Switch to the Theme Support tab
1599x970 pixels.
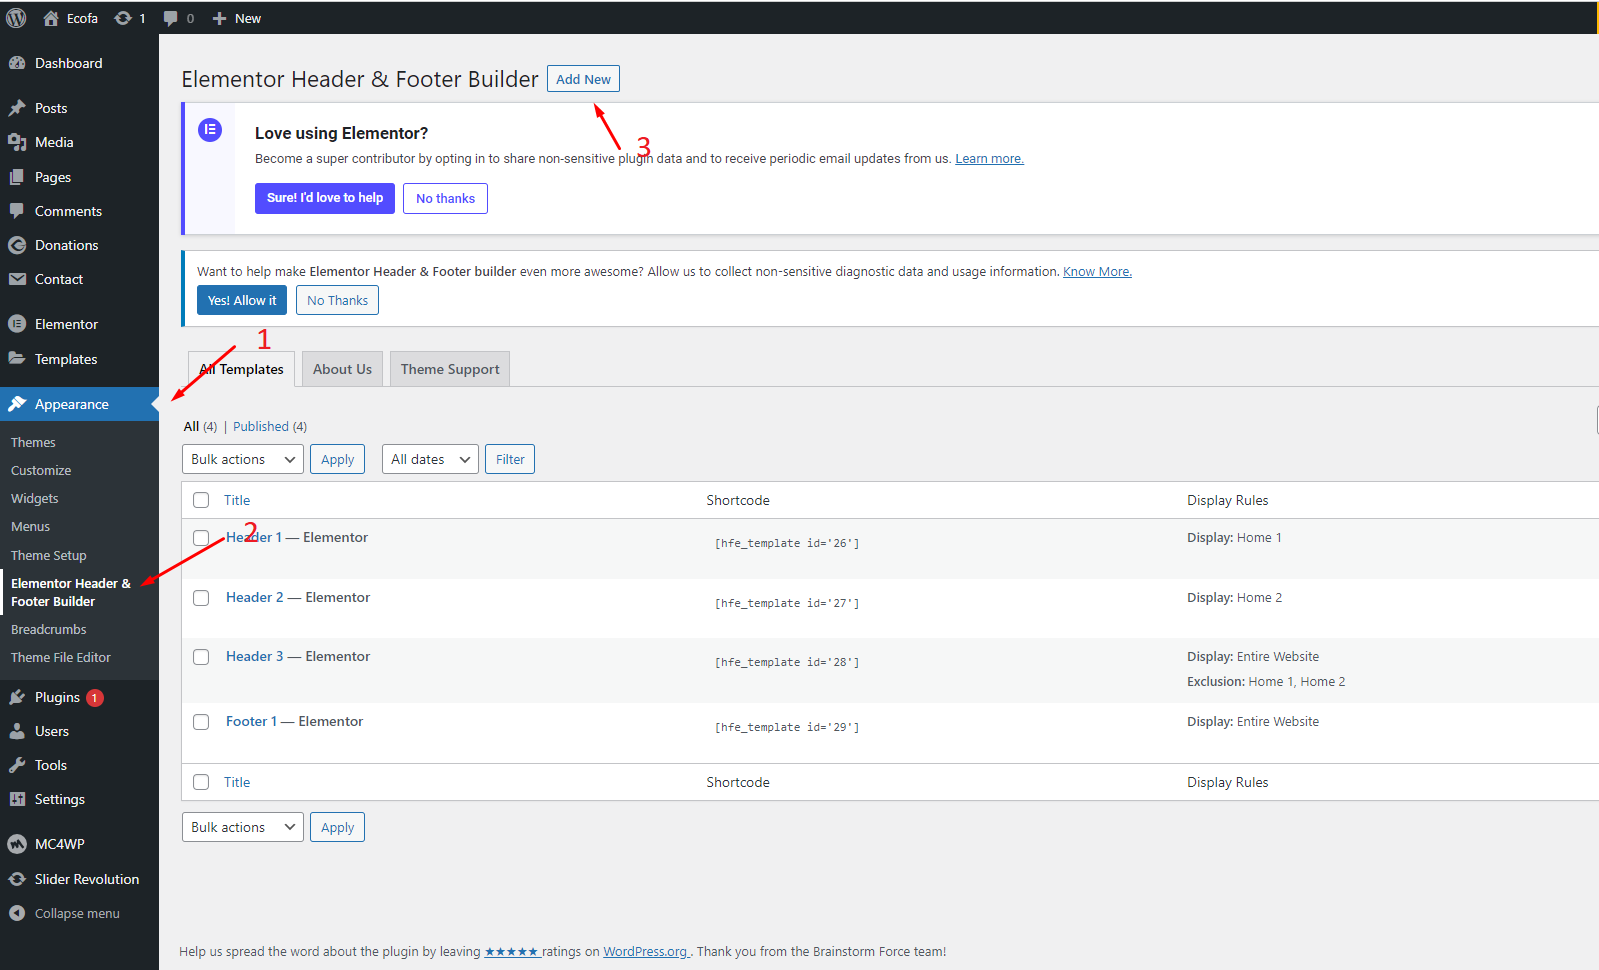tap(450, 369)
